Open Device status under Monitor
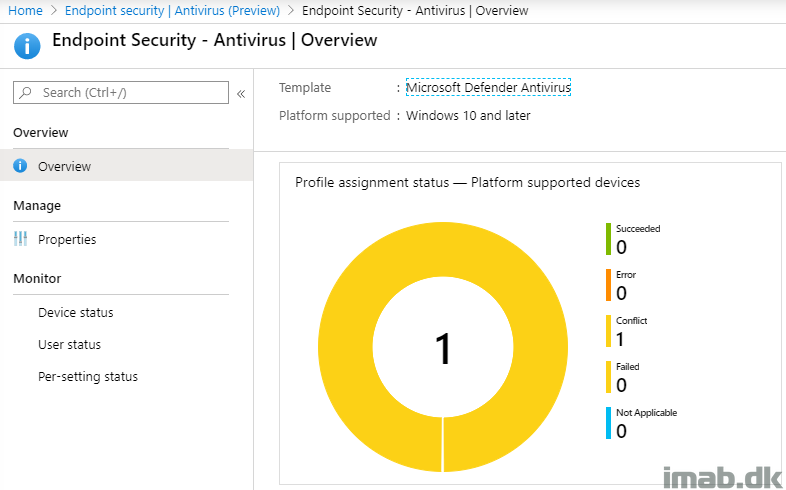The height and width of the screenshot is (490, 786). (76, 313)
